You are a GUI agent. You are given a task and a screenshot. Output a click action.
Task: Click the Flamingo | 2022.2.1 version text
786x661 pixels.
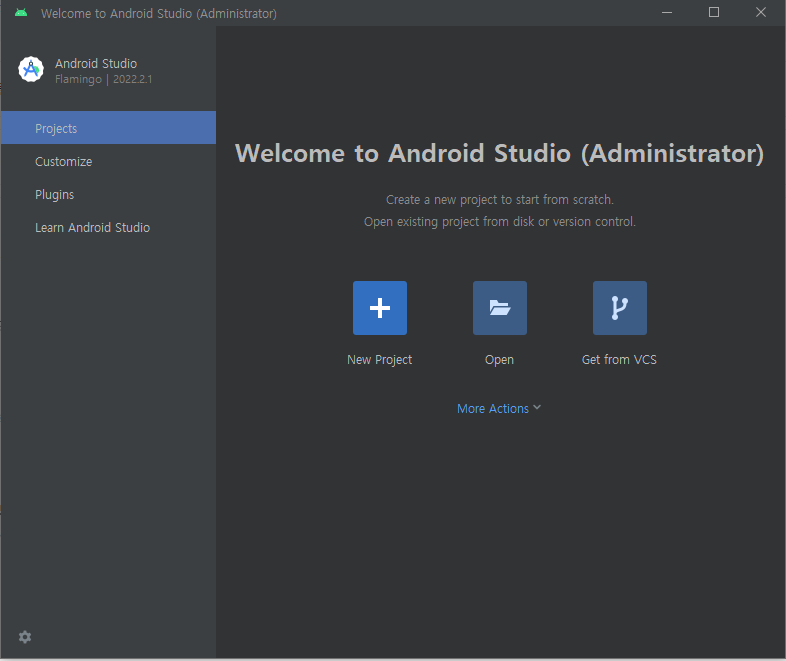104,79
